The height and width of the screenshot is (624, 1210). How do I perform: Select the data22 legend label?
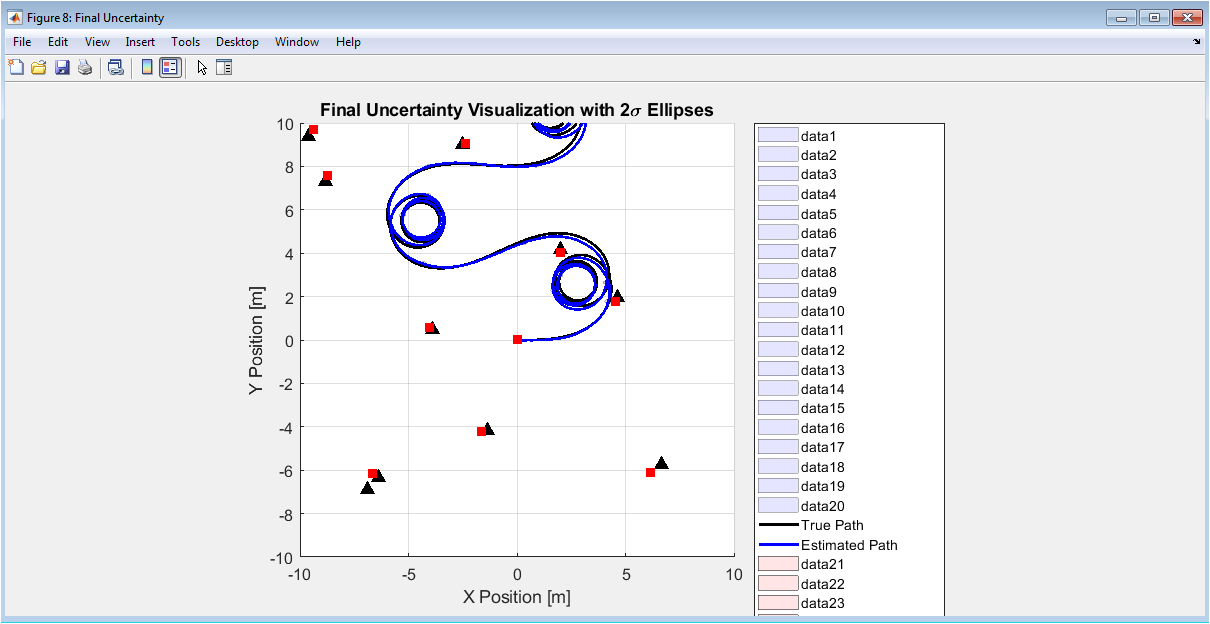(x=823, y=584)
